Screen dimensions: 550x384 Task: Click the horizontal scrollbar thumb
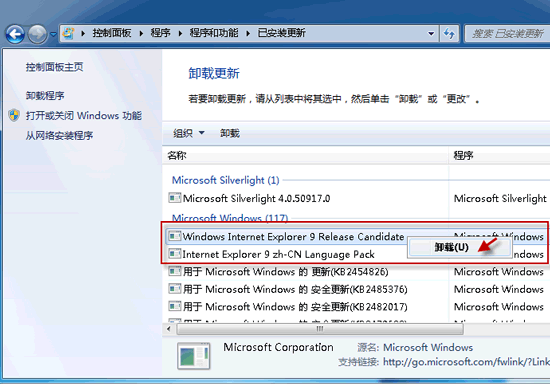320,329
